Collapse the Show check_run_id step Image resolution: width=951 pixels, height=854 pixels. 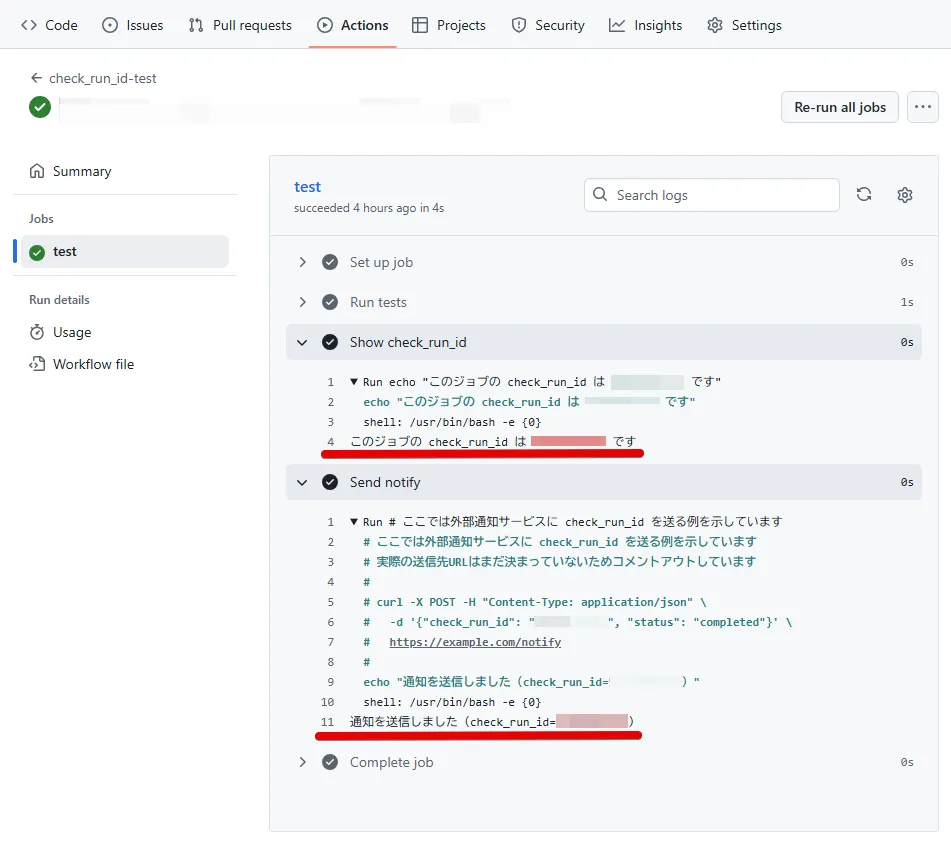(303, 341)
